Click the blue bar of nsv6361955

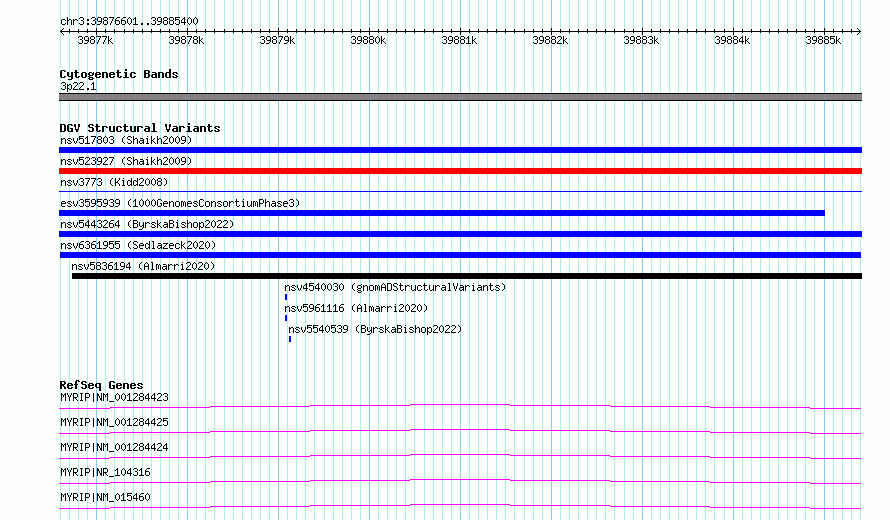pos(460,255)
